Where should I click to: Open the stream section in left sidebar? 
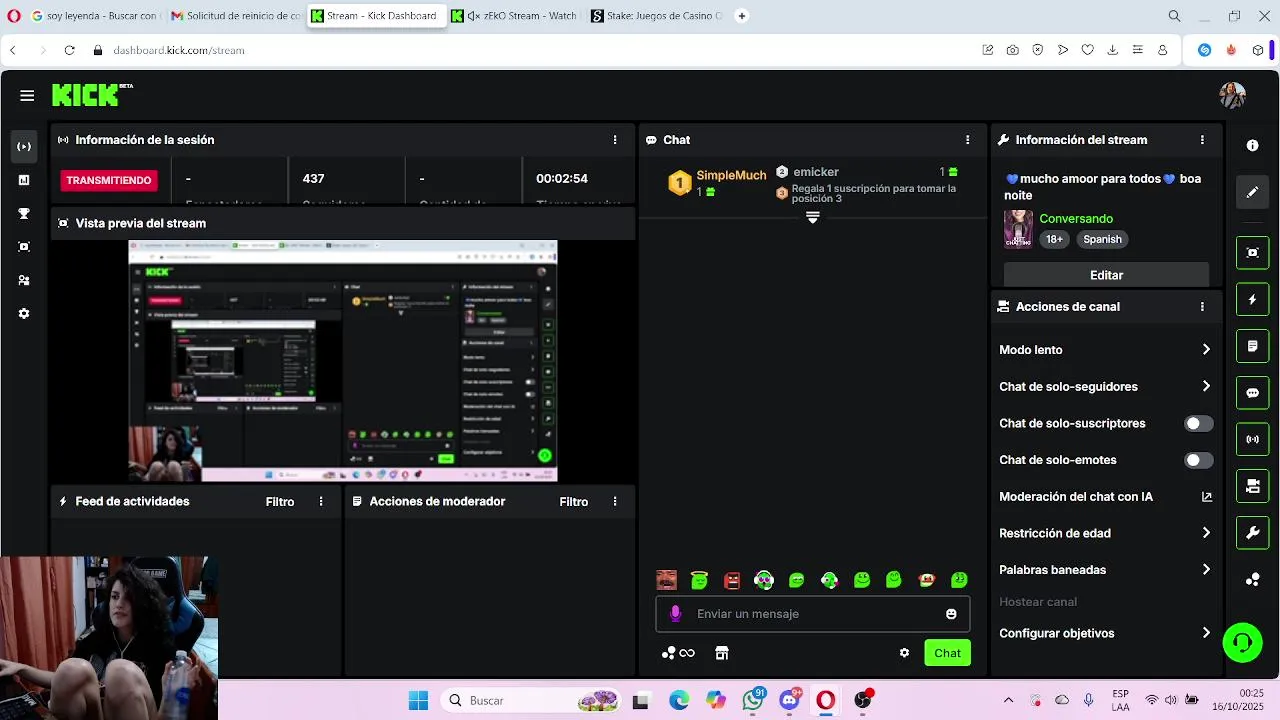click(x=24, y=146)
